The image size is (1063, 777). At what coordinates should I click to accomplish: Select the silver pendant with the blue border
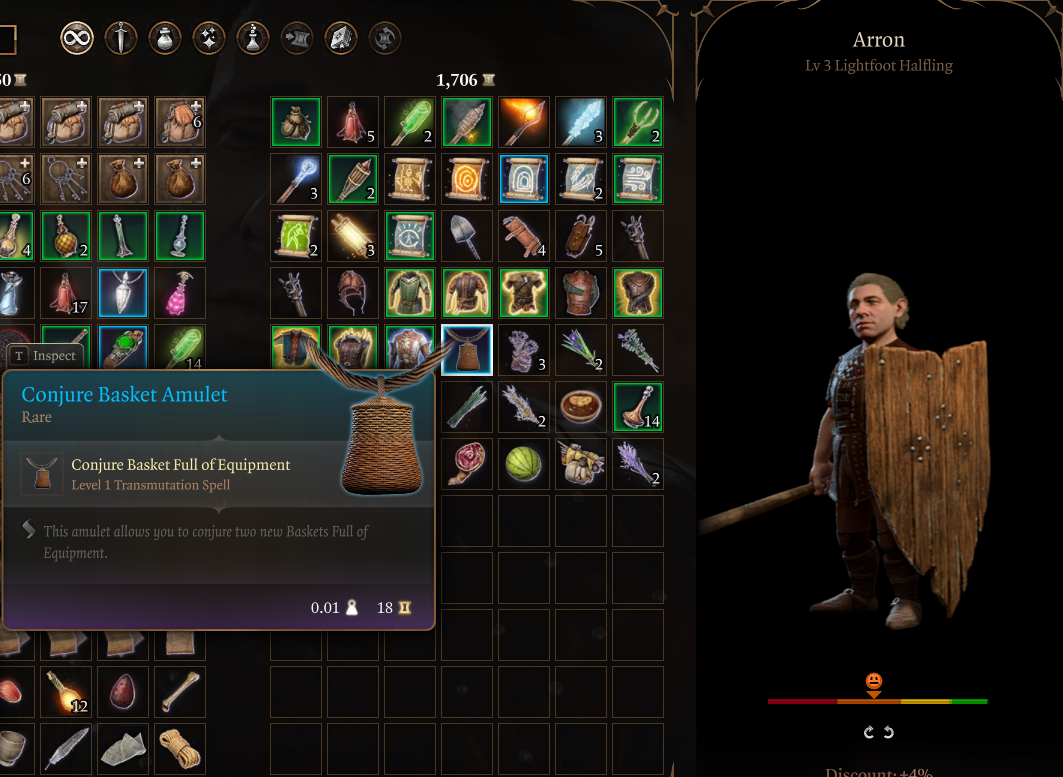point(123,293)
